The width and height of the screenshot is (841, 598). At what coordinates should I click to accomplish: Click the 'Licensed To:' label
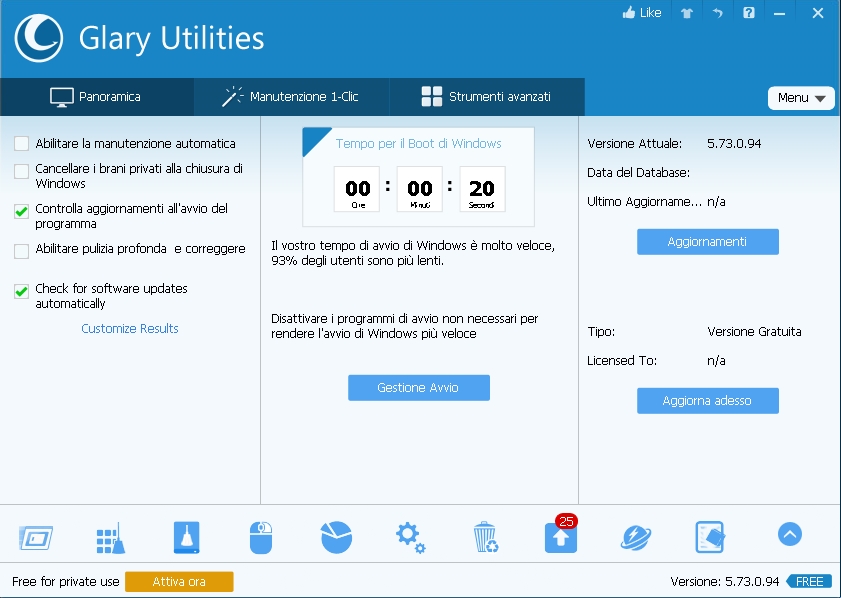click(x=622, y=361)
